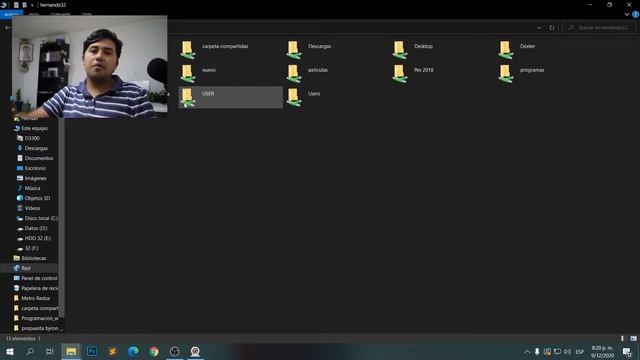This screenshot has width=640, height=360.
Task: Open the Desktop shared folder icon
Action: [x=400, y=50]
